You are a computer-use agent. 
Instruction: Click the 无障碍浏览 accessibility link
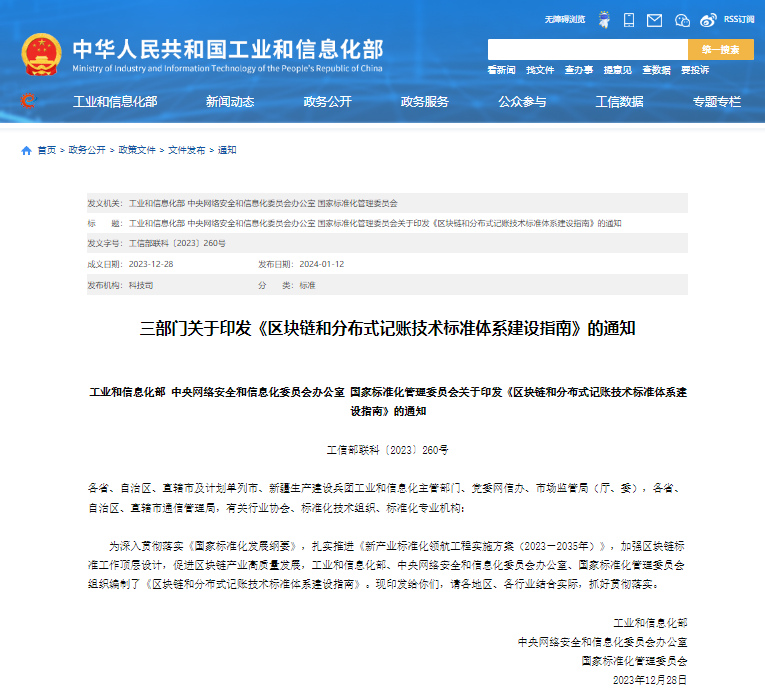565,19
